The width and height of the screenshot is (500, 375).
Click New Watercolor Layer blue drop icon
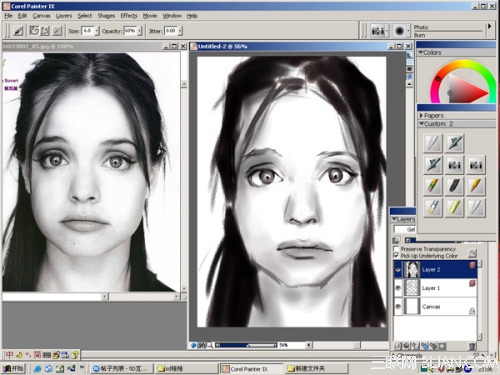coord(424,346)
